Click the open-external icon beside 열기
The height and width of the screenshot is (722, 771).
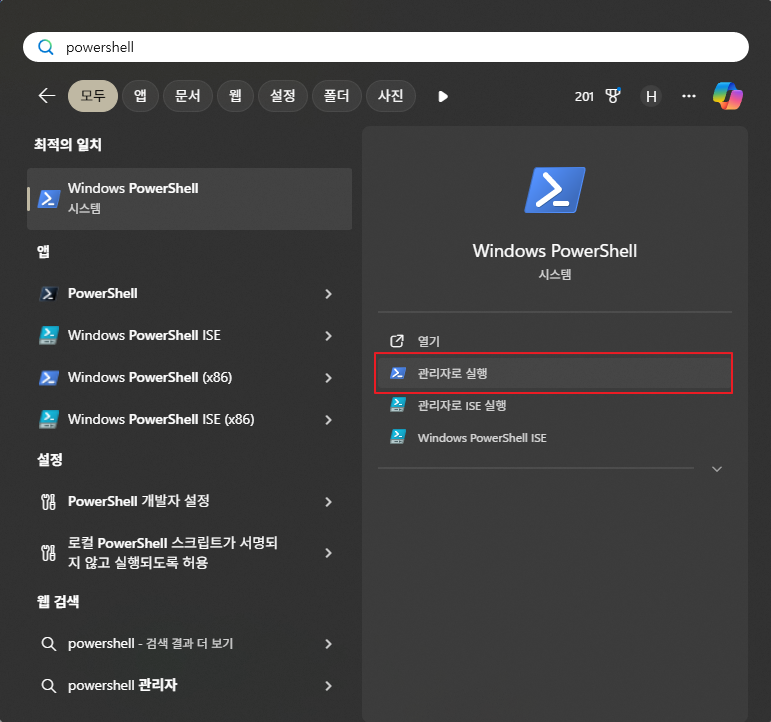click(397, 341)
